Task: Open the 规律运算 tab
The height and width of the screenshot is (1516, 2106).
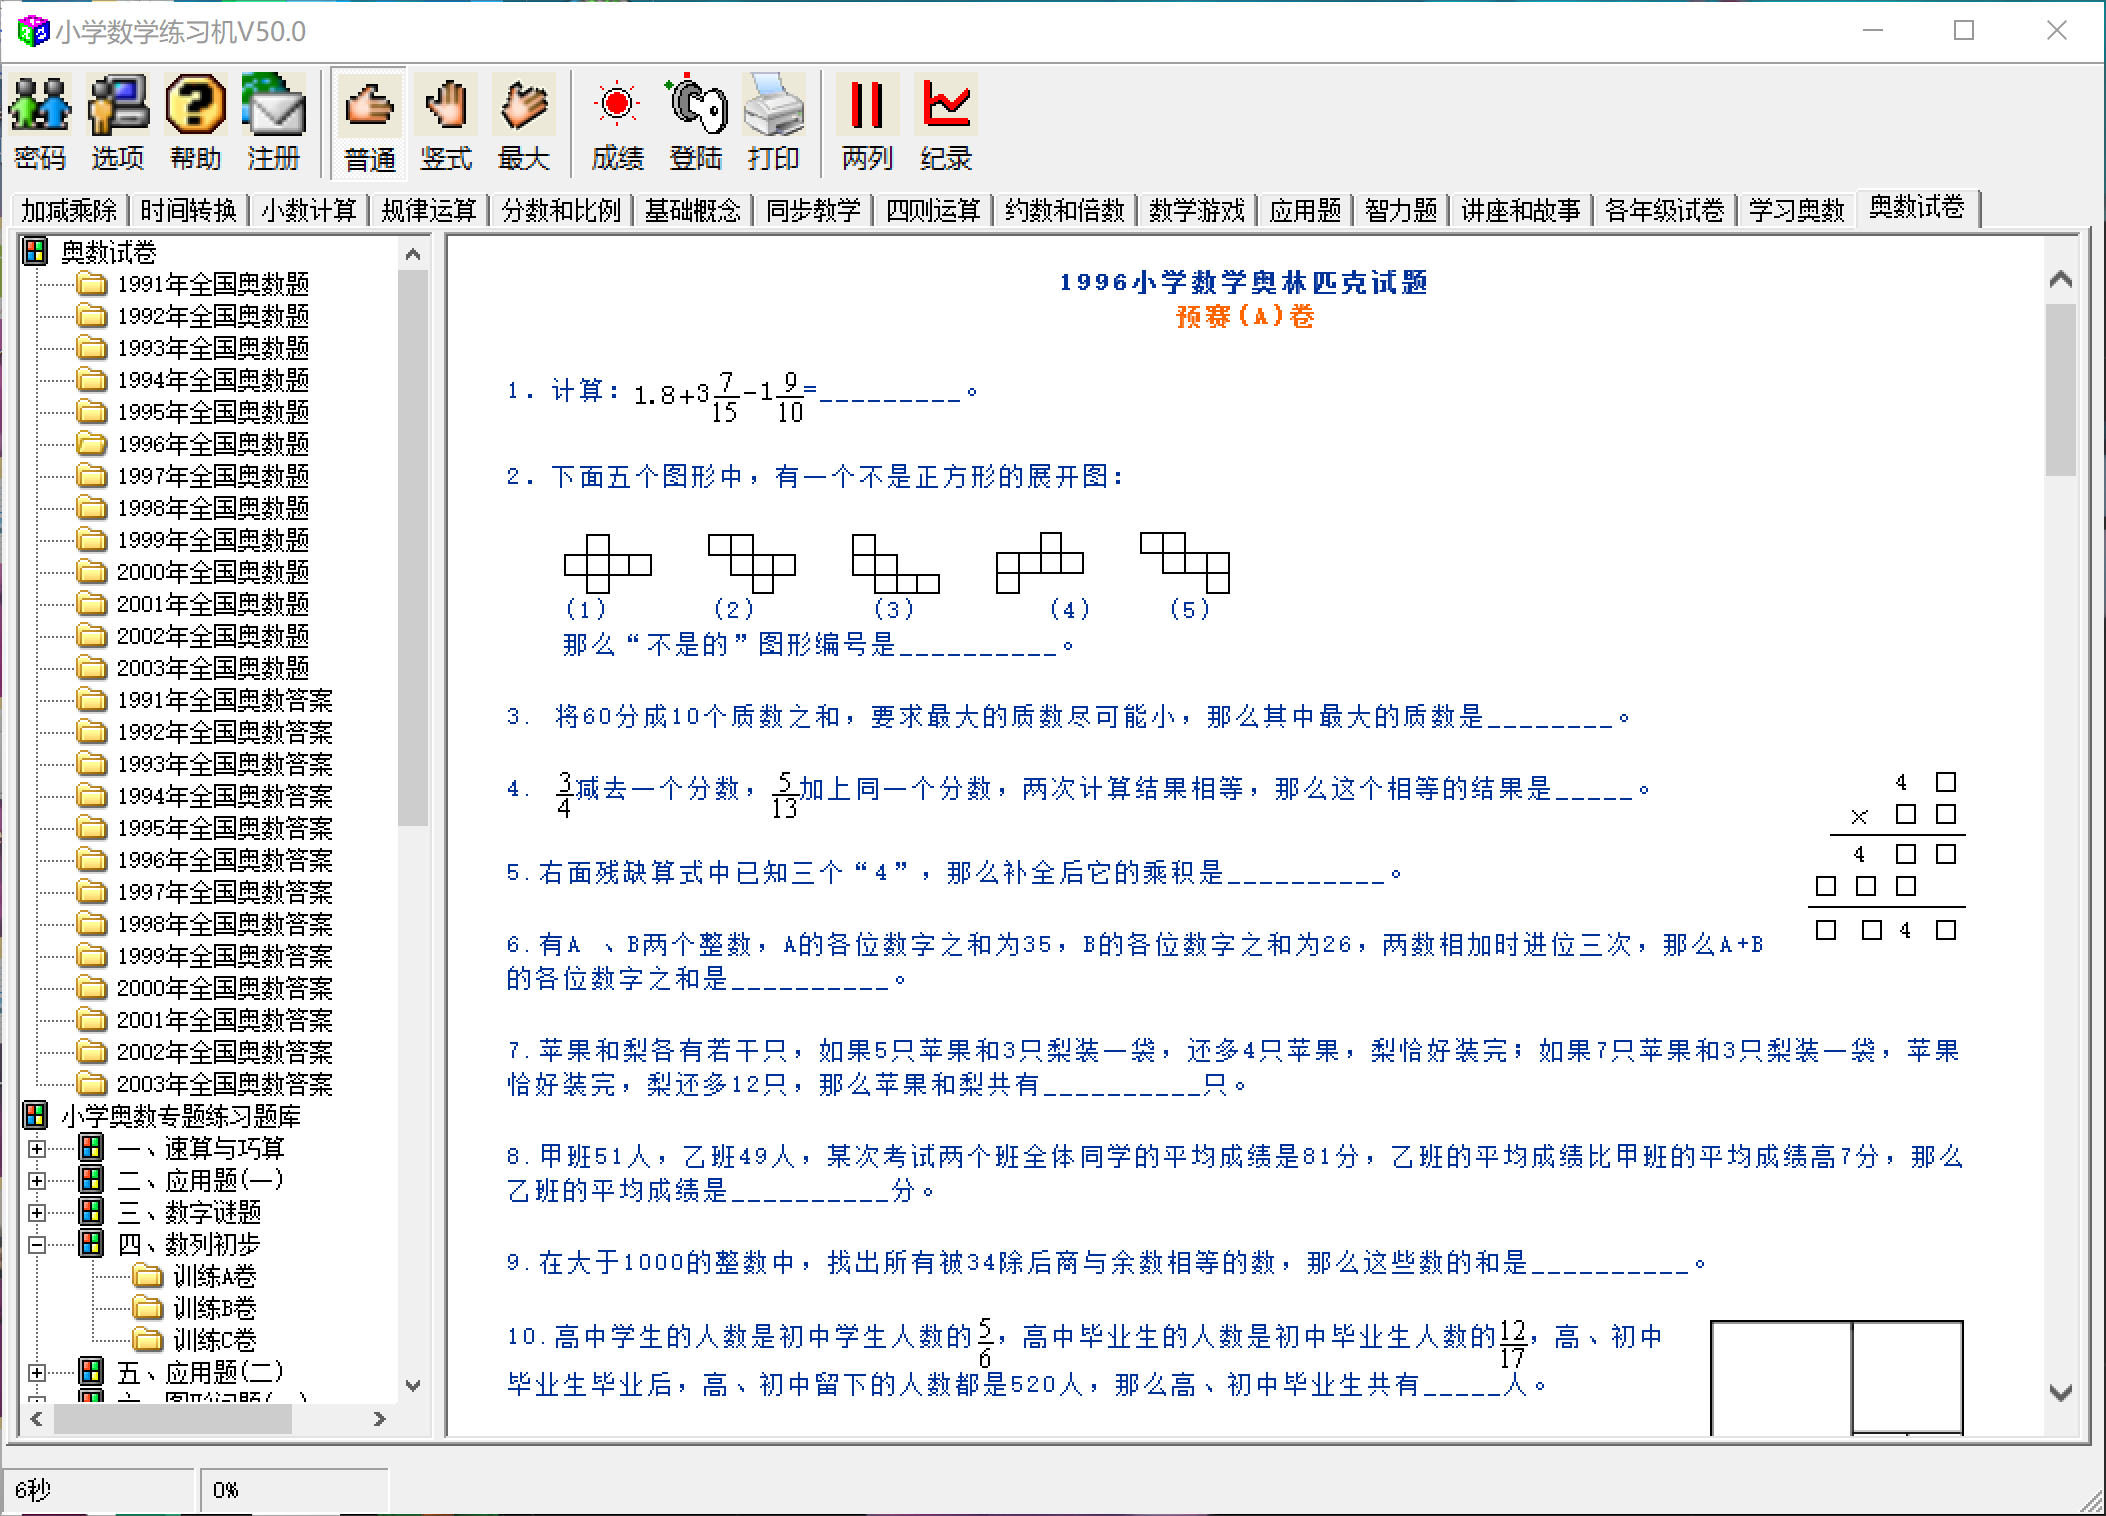Action: [x=429, y=210]
